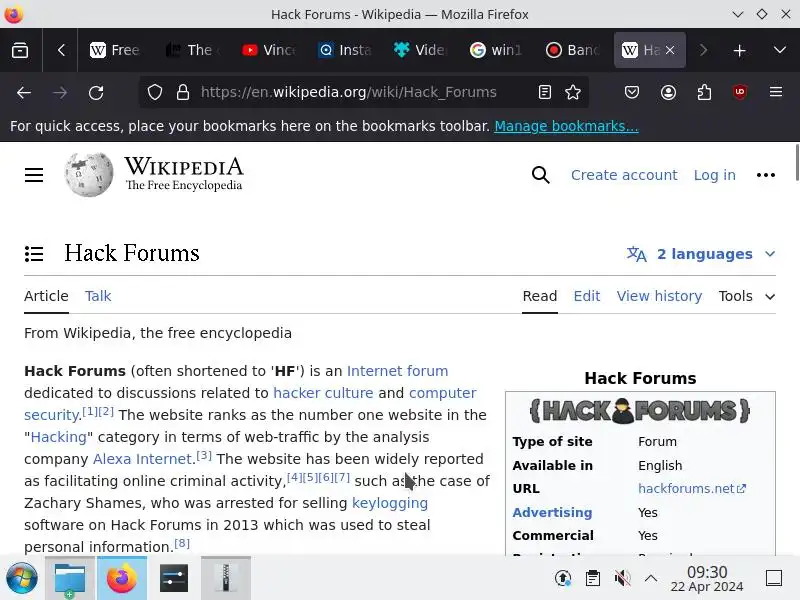This screenshot has height=600, width=800.
Task: Switch to the Google 'win1' tab
Action: click(496, 50)
